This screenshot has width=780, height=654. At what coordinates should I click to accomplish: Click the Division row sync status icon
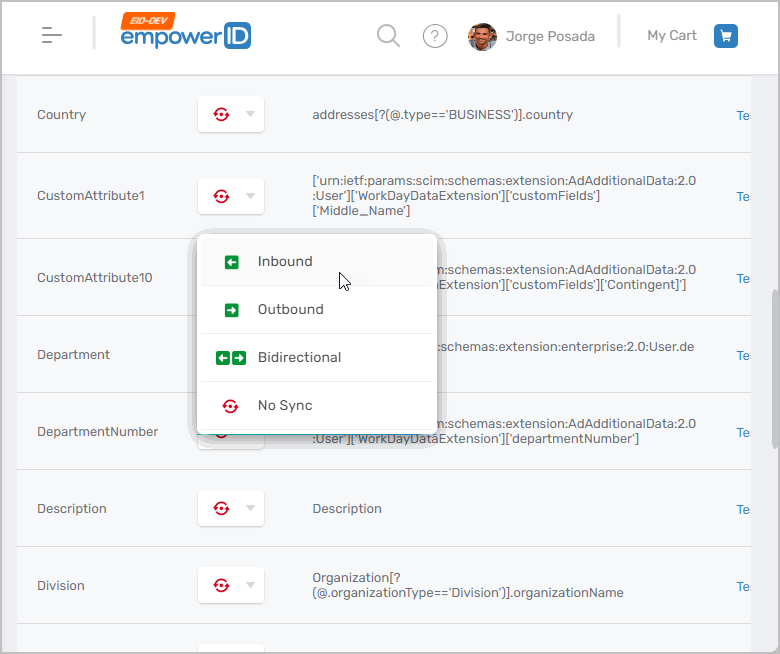coord(221,586)
